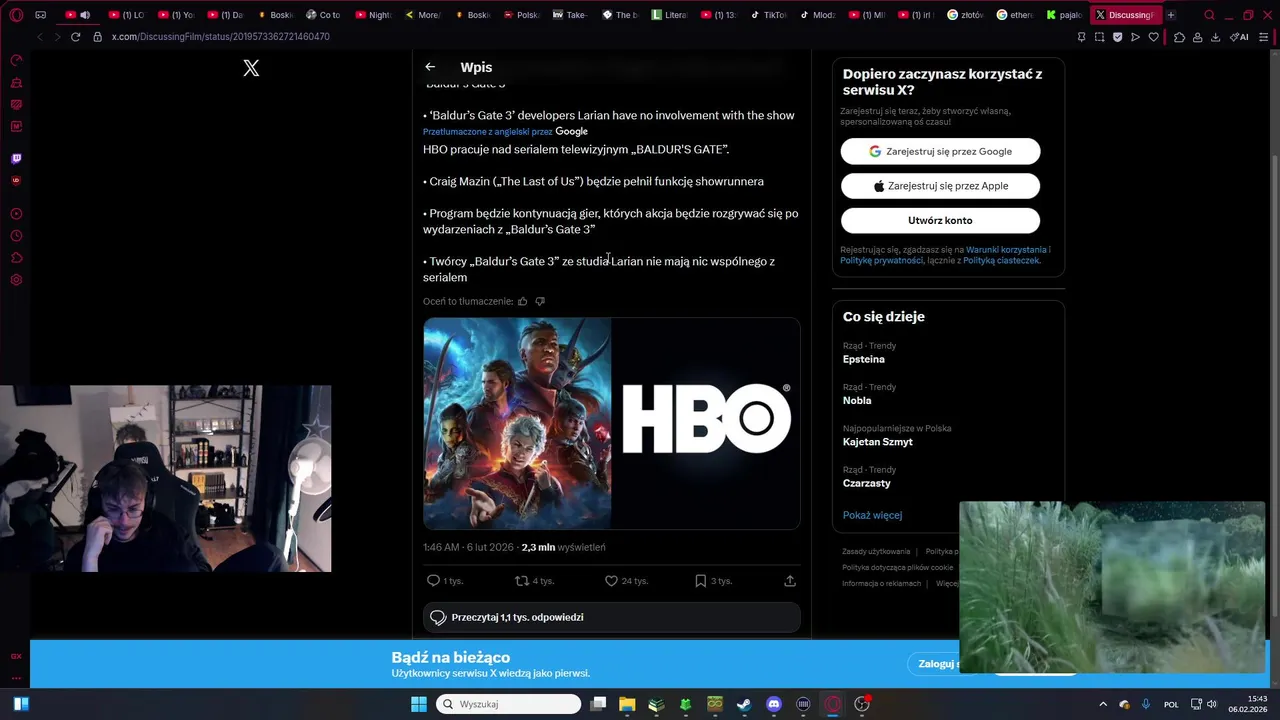Open Twitch in the Opera sidebar

point(16,159)
